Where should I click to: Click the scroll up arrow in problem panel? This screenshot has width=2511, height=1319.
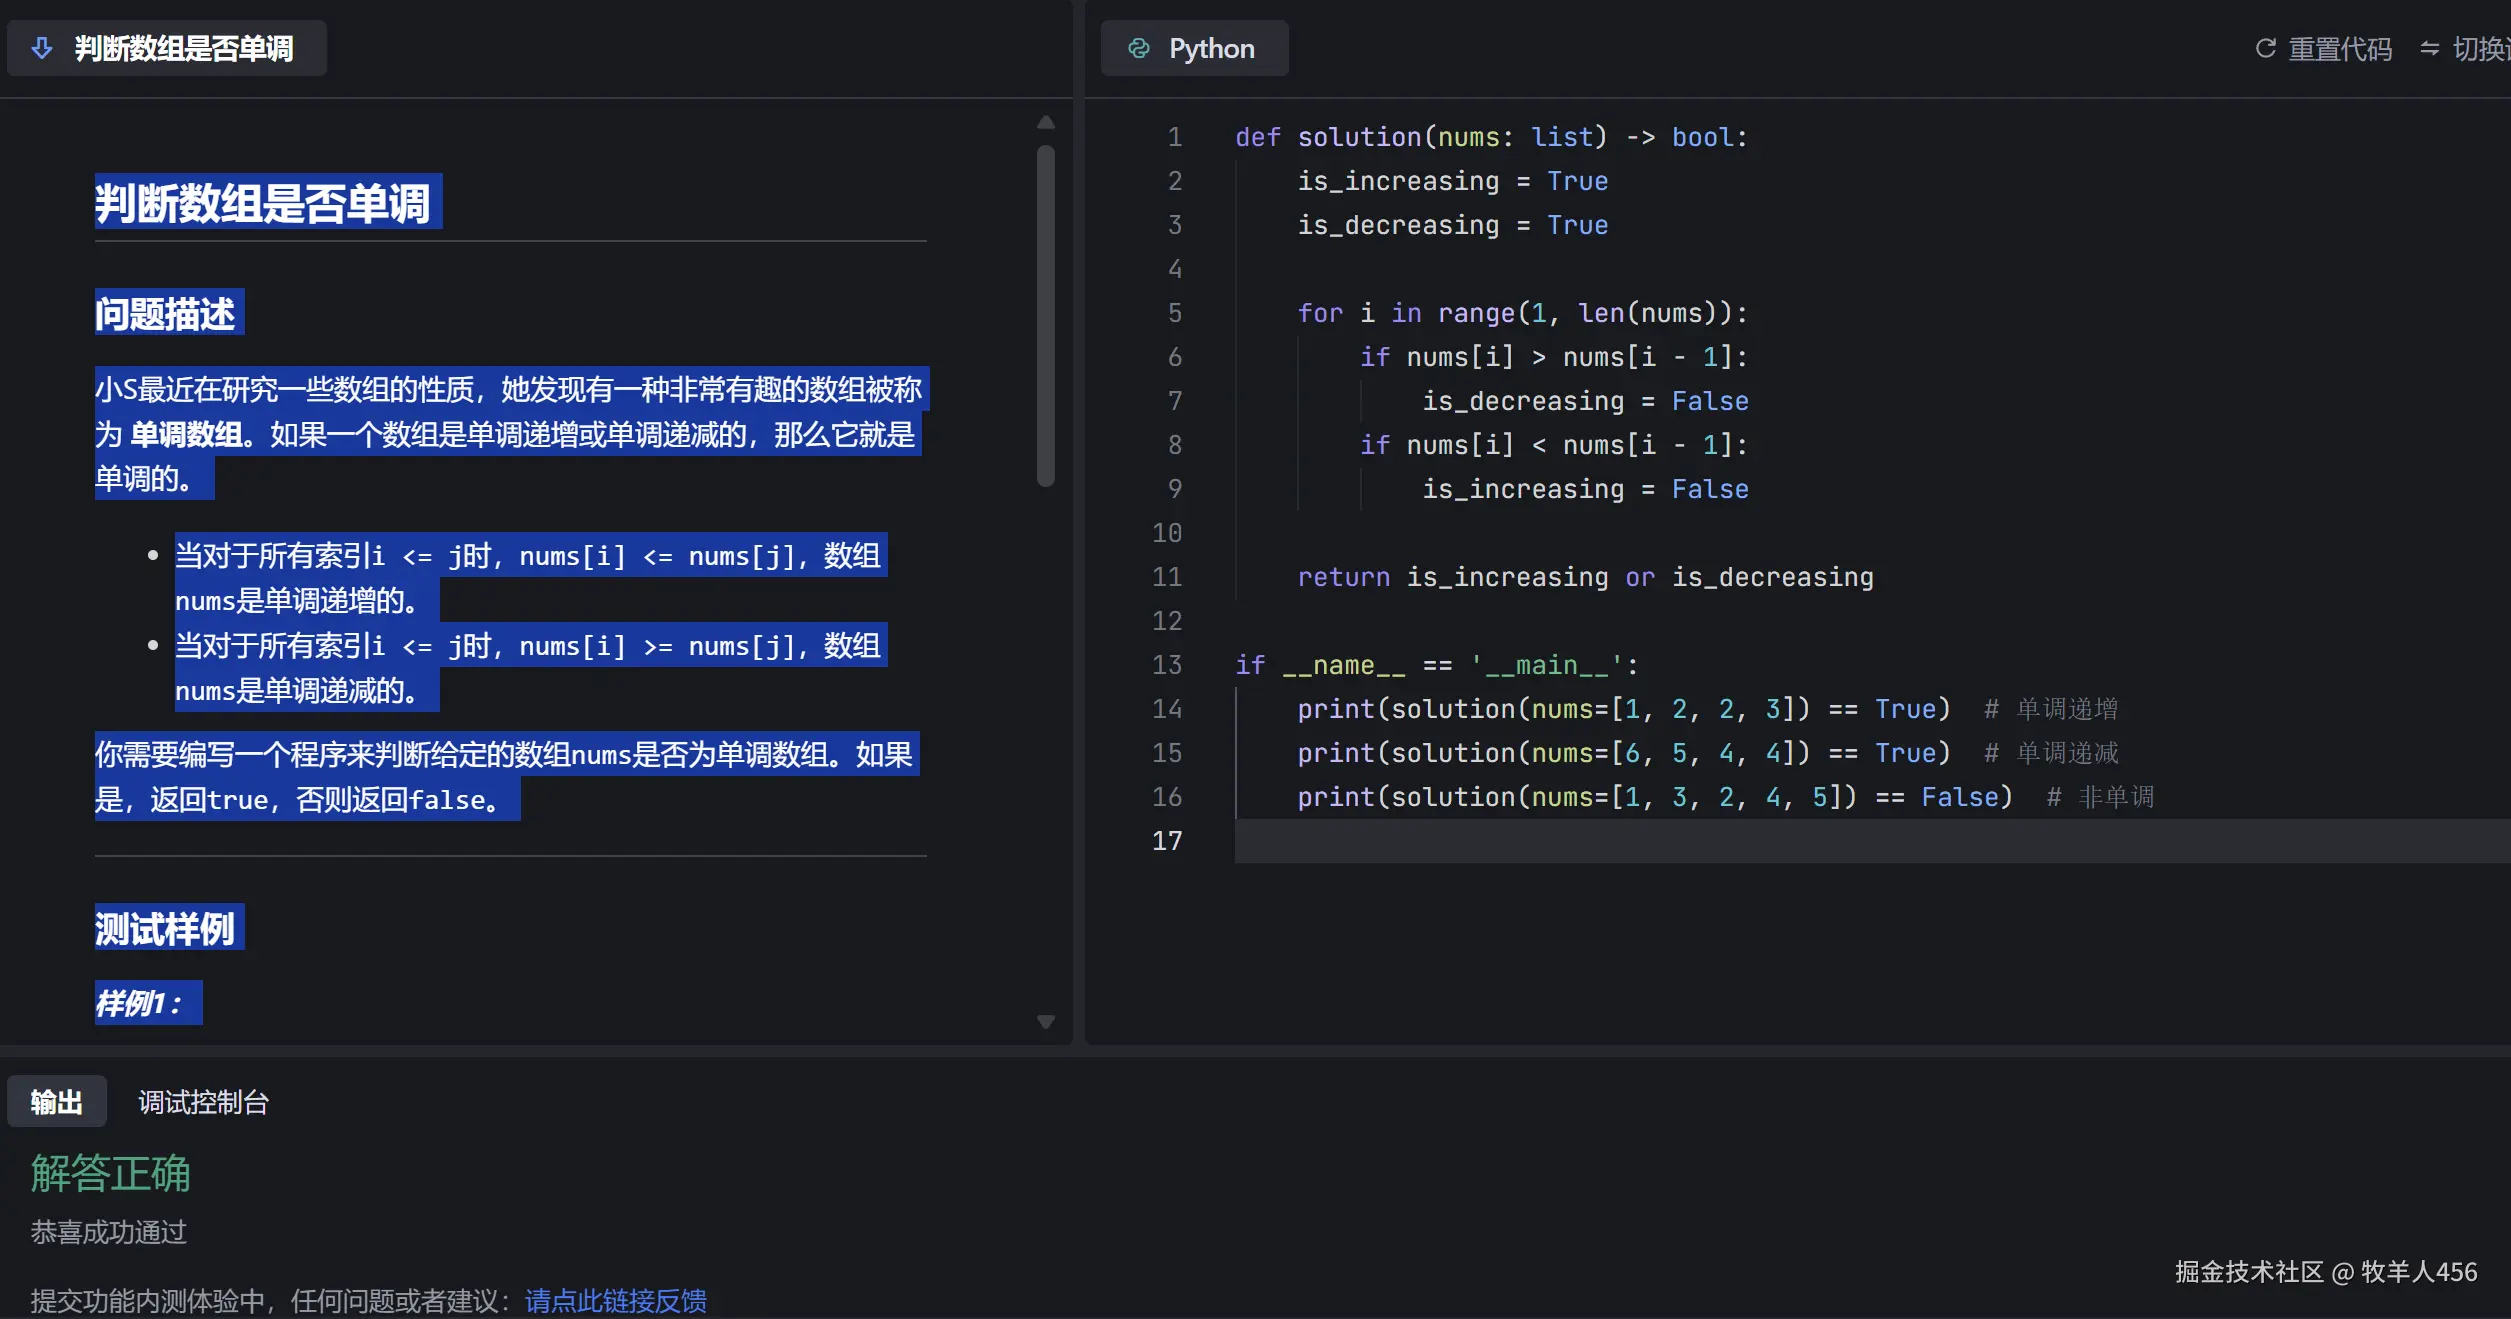coord(1046,122)
